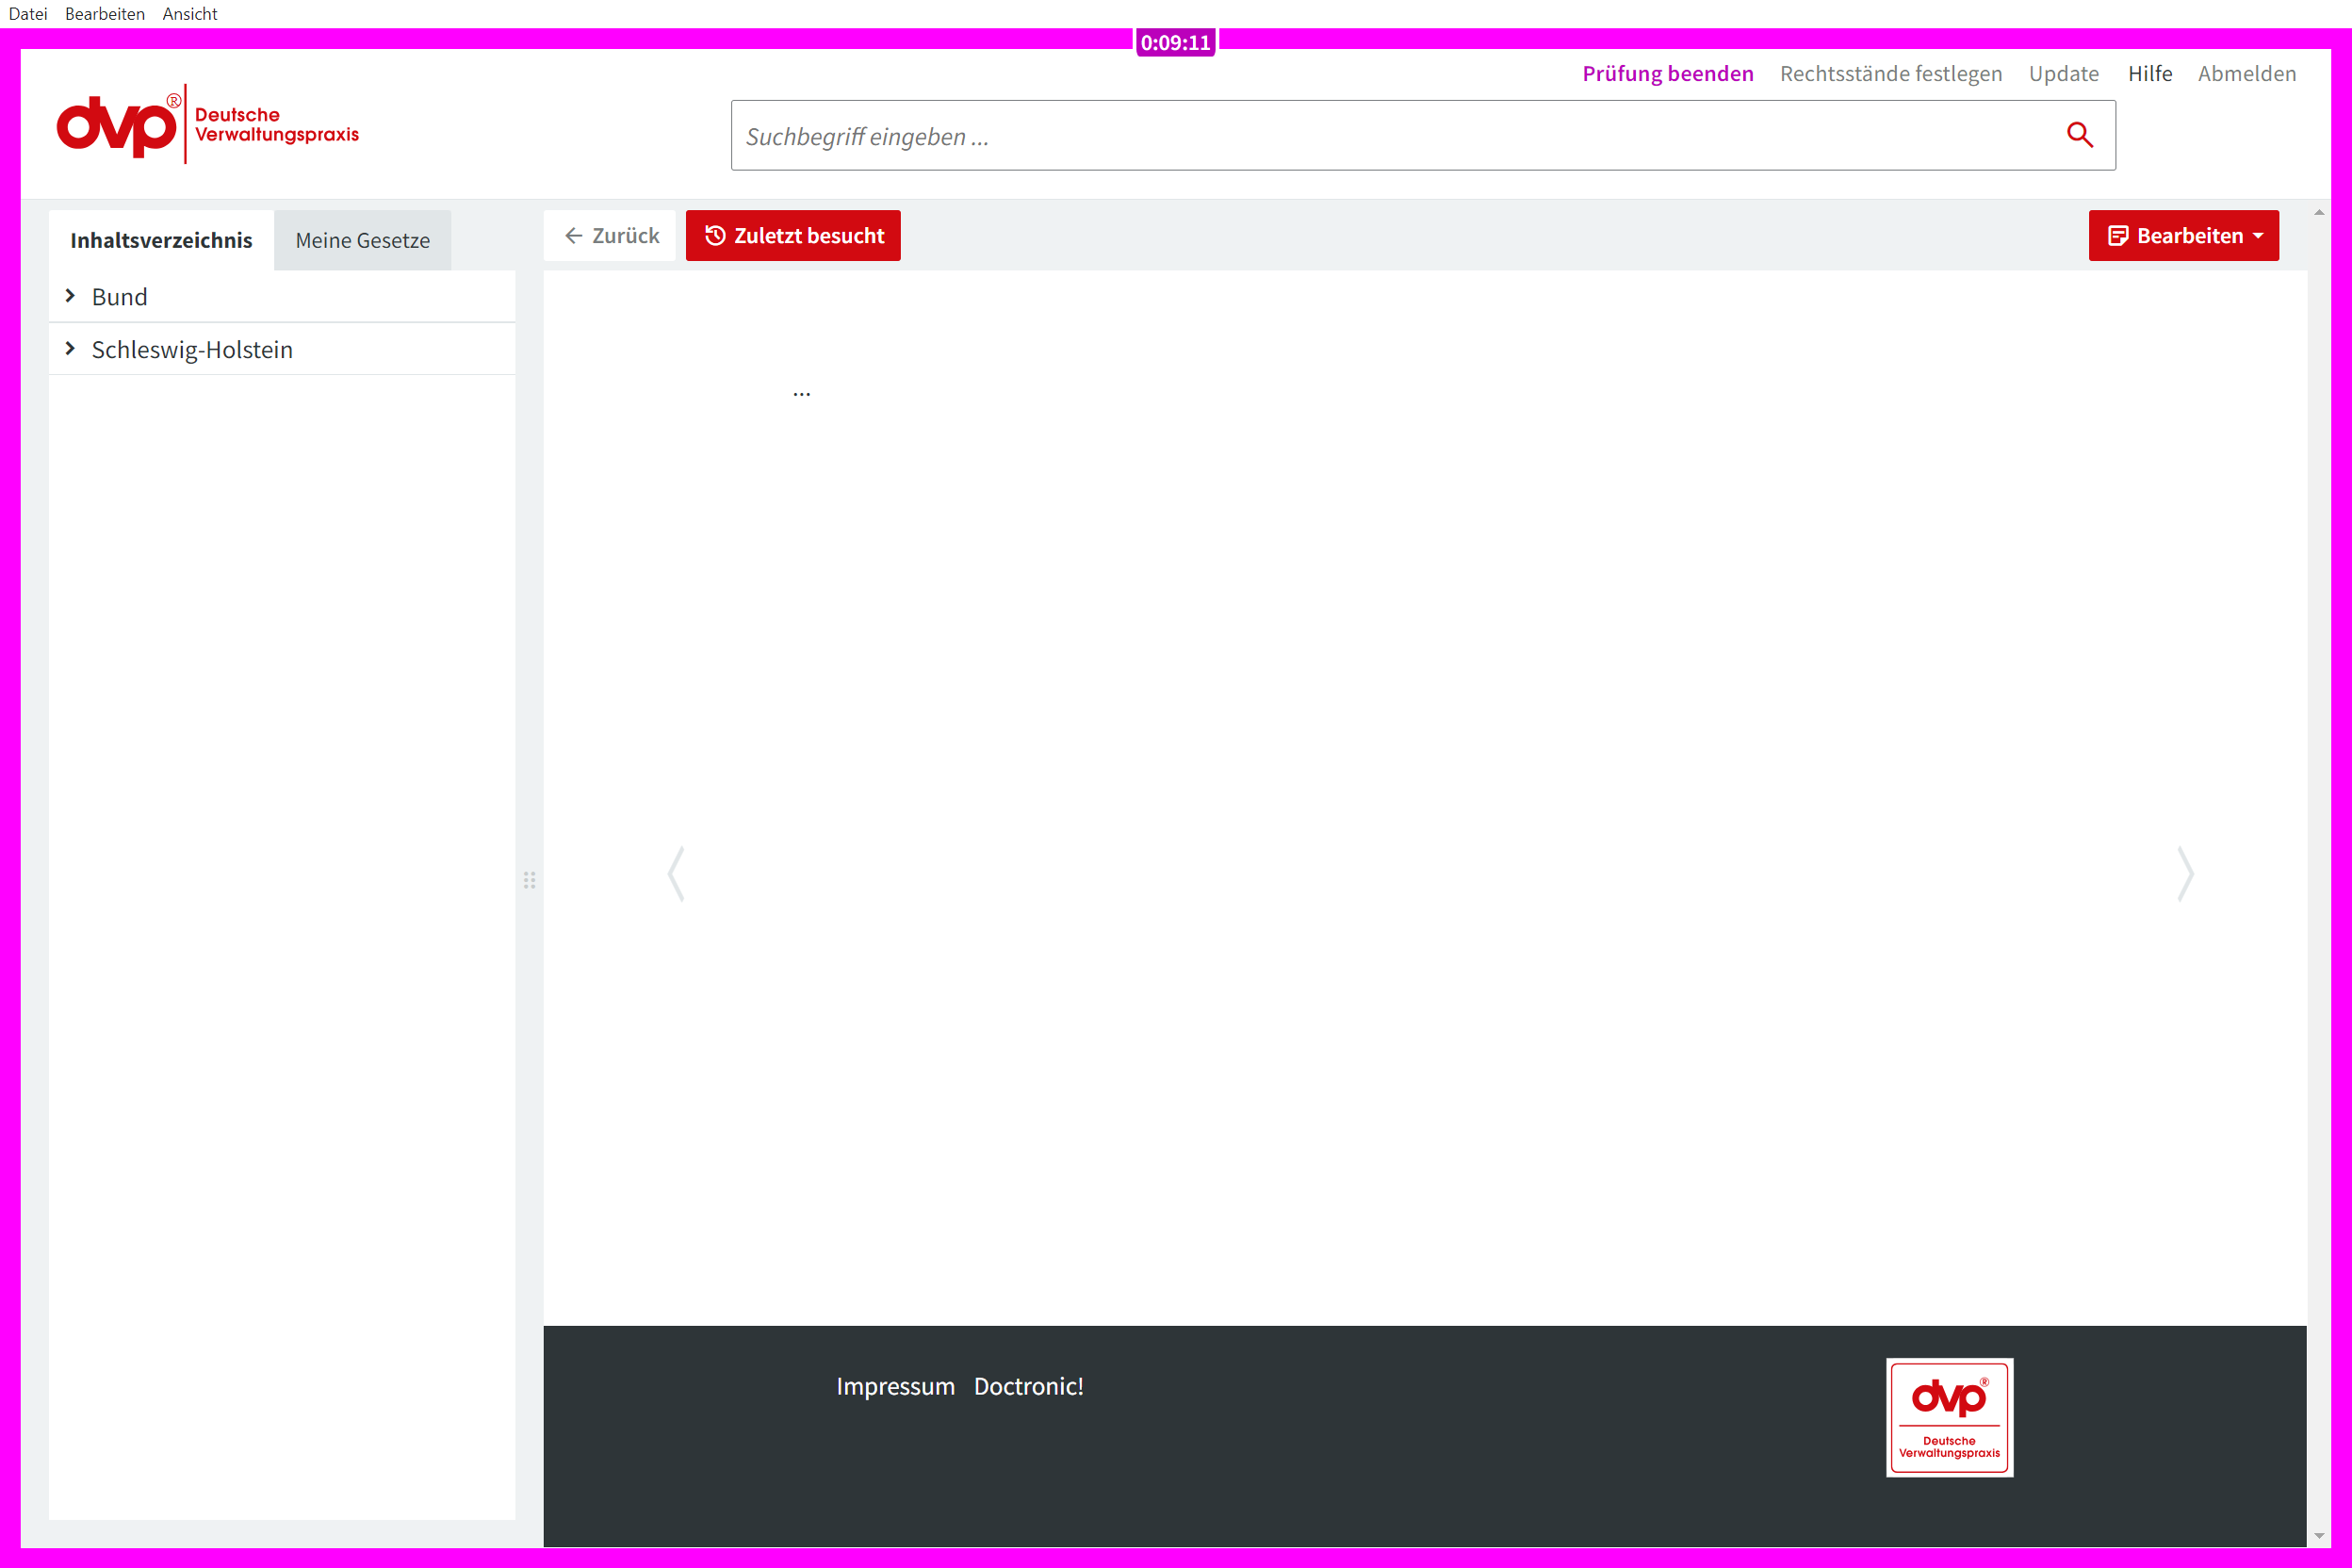Open the Bearbeiten dropdown button
Screen dimensions: 2352x1568
(2183, 236)
